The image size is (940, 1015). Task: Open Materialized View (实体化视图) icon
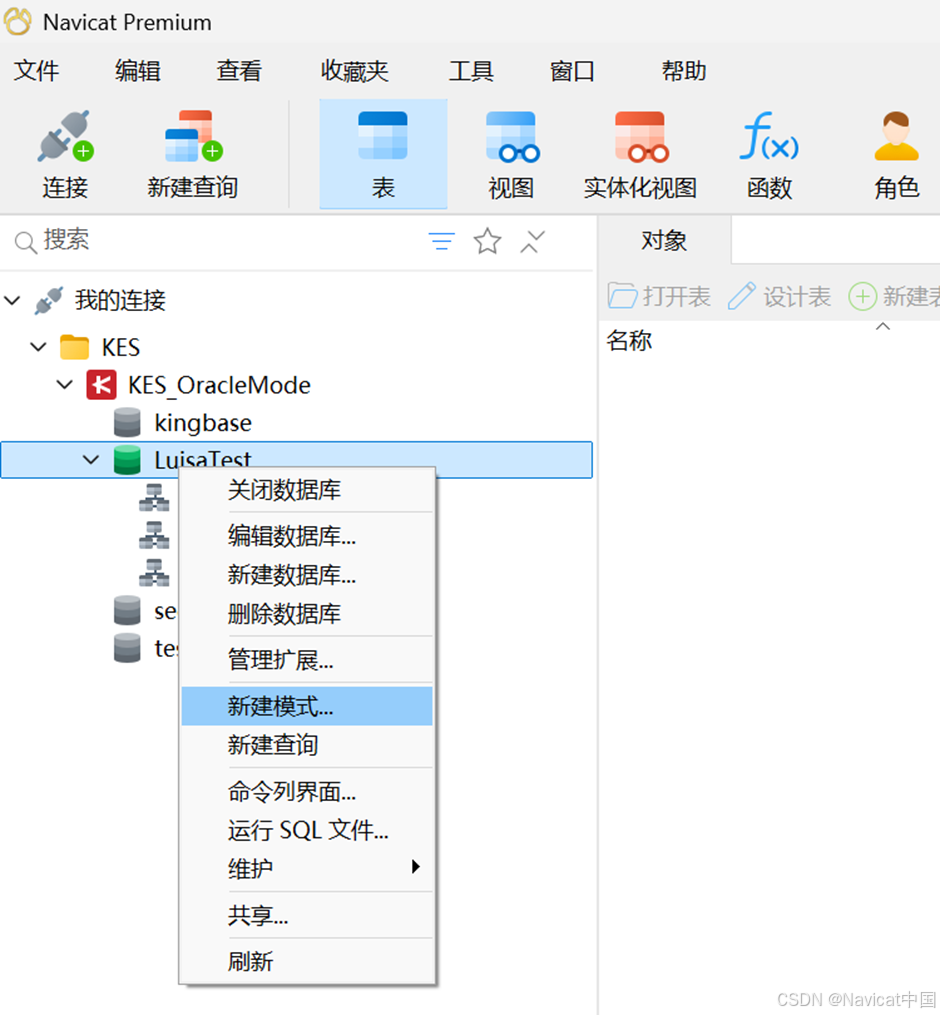[x=641, y=136]
